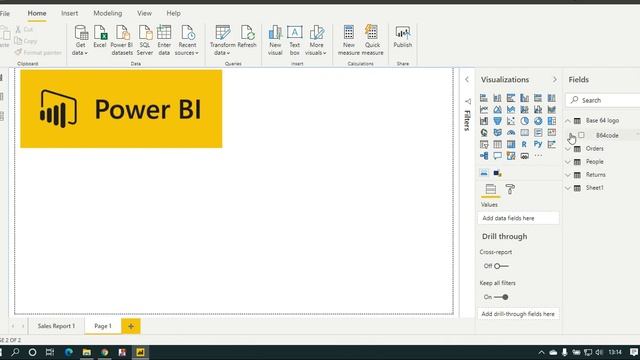
Task: Click the Add data fields here well
Action: coord(518,218)
